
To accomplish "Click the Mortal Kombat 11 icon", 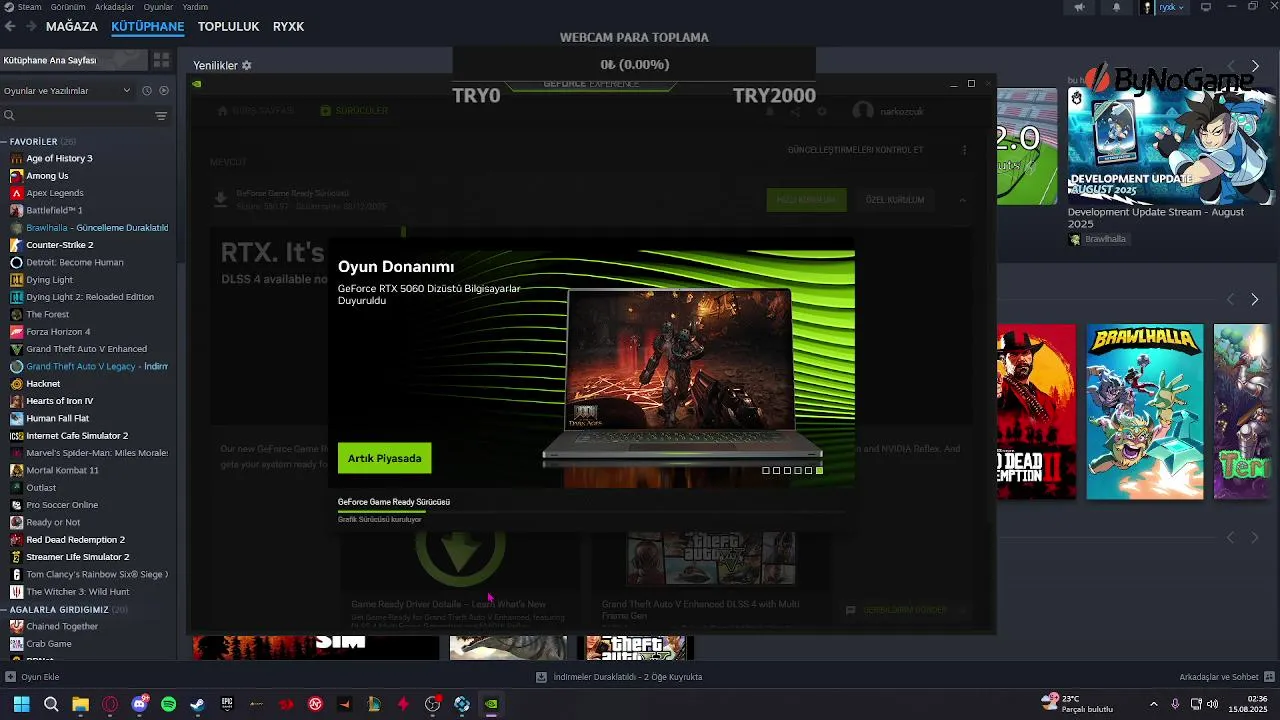I will click(x=16, y=470).
